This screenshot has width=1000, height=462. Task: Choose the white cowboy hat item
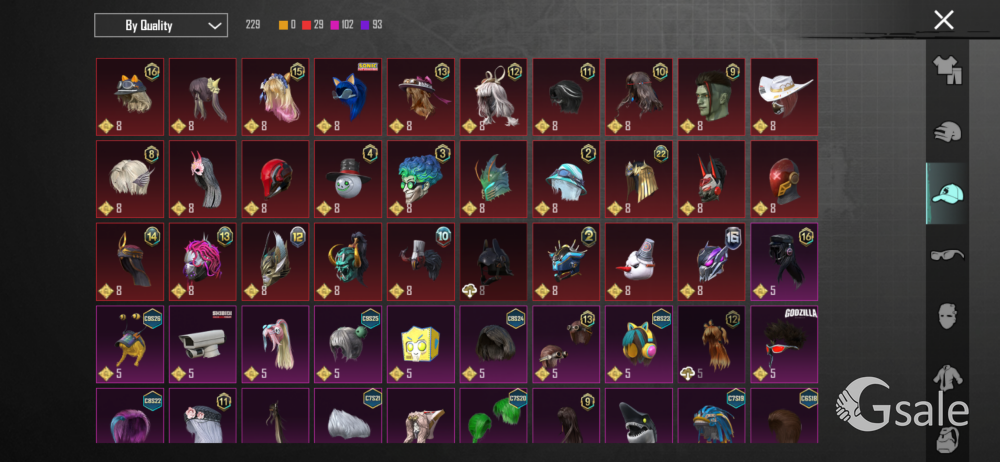coord(784,97)
